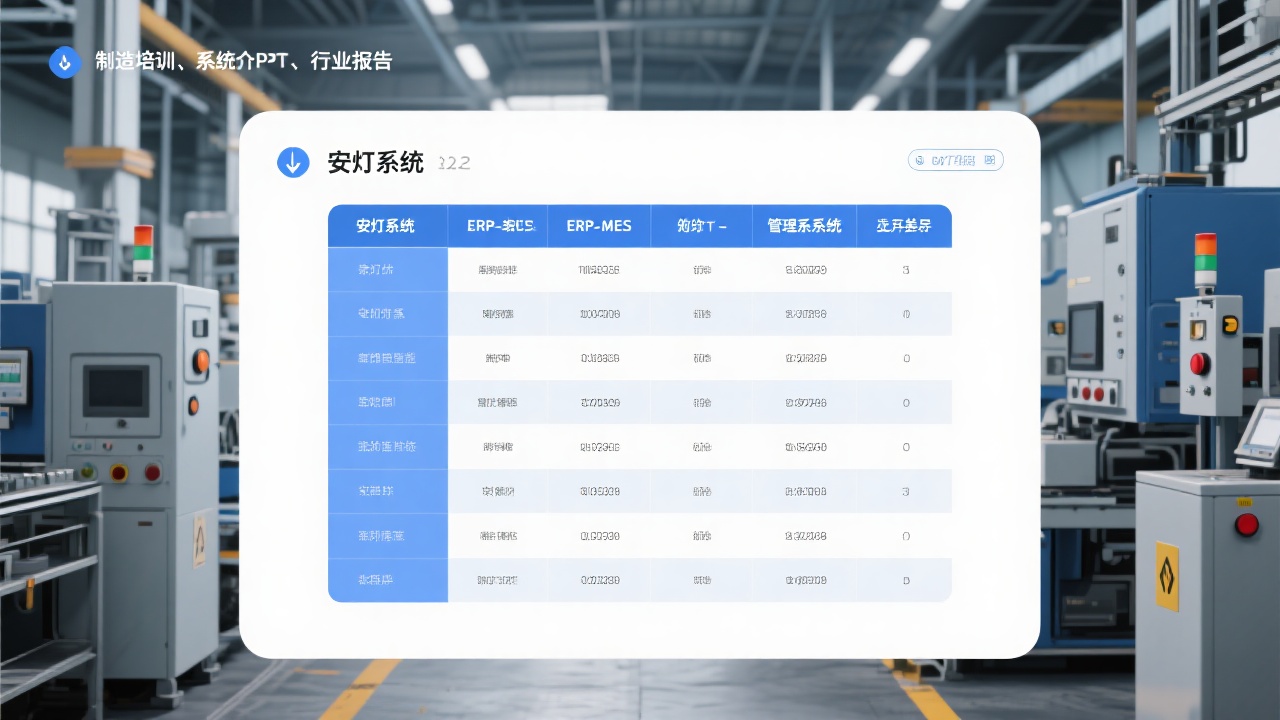
Task: Expand the ERP-MES column header
Action: point(599,226)
